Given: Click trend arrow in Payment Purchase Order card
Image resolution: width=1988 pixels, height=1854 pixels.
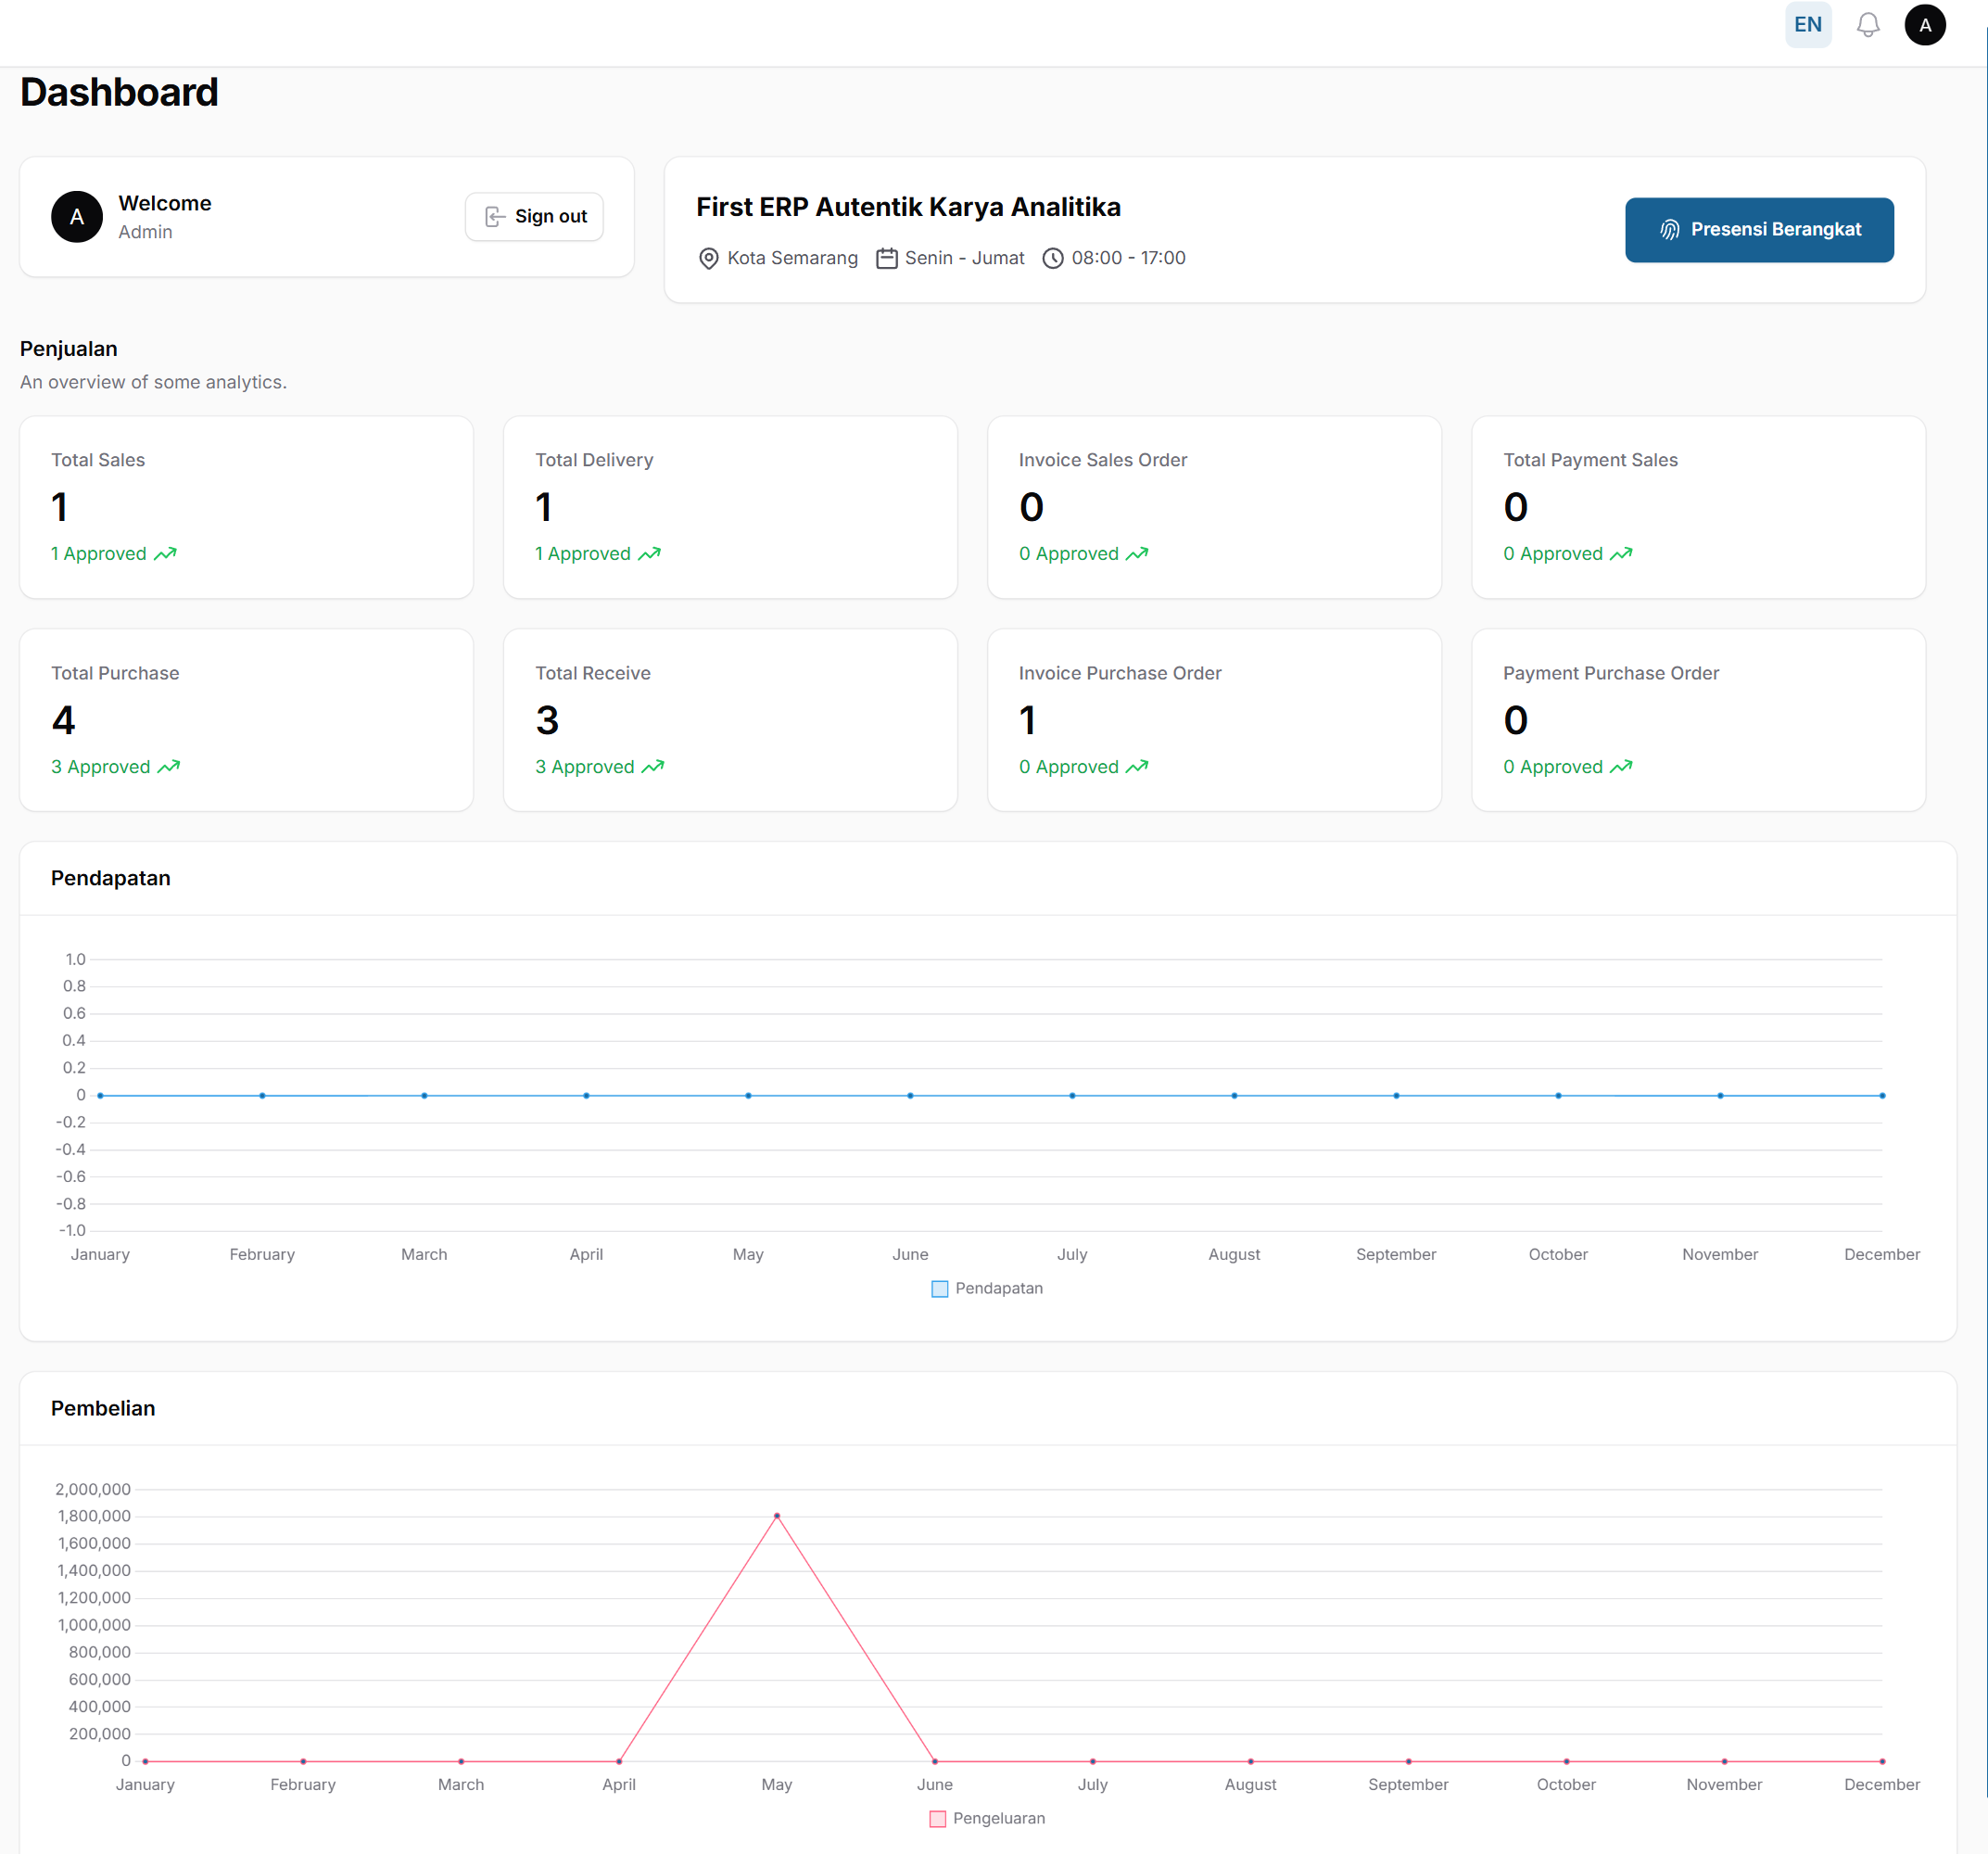Looking at the screenshot, I should pos(1620,767).
